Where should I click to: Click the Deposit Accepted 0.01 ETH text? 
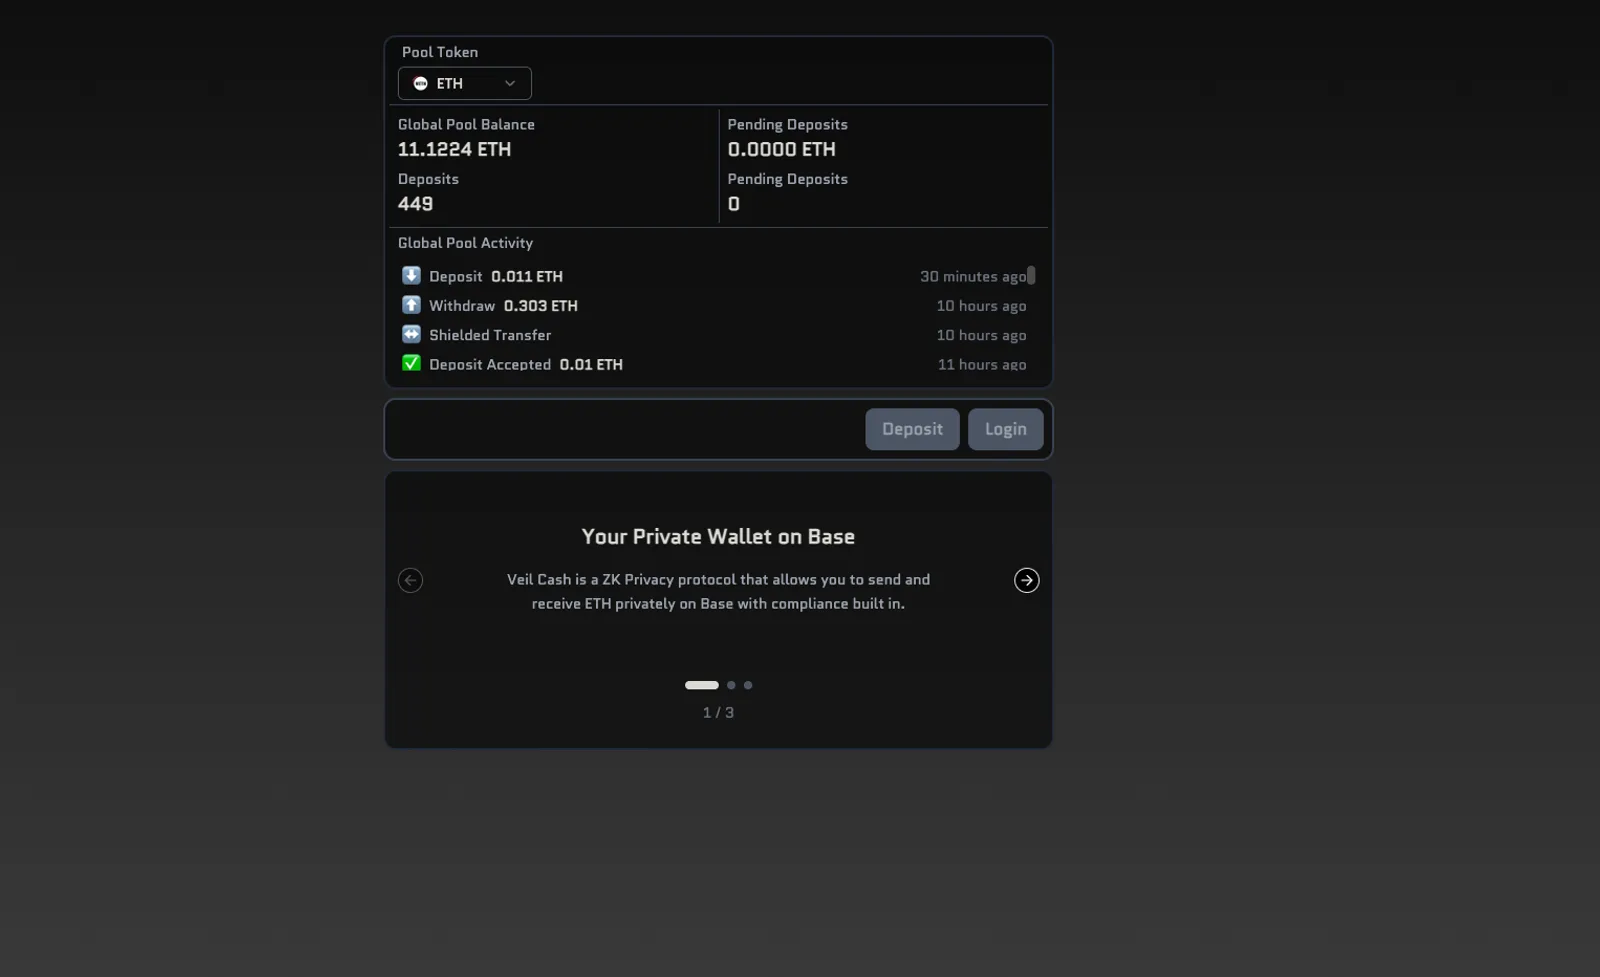pyautogui.click(x=526, y=364)
